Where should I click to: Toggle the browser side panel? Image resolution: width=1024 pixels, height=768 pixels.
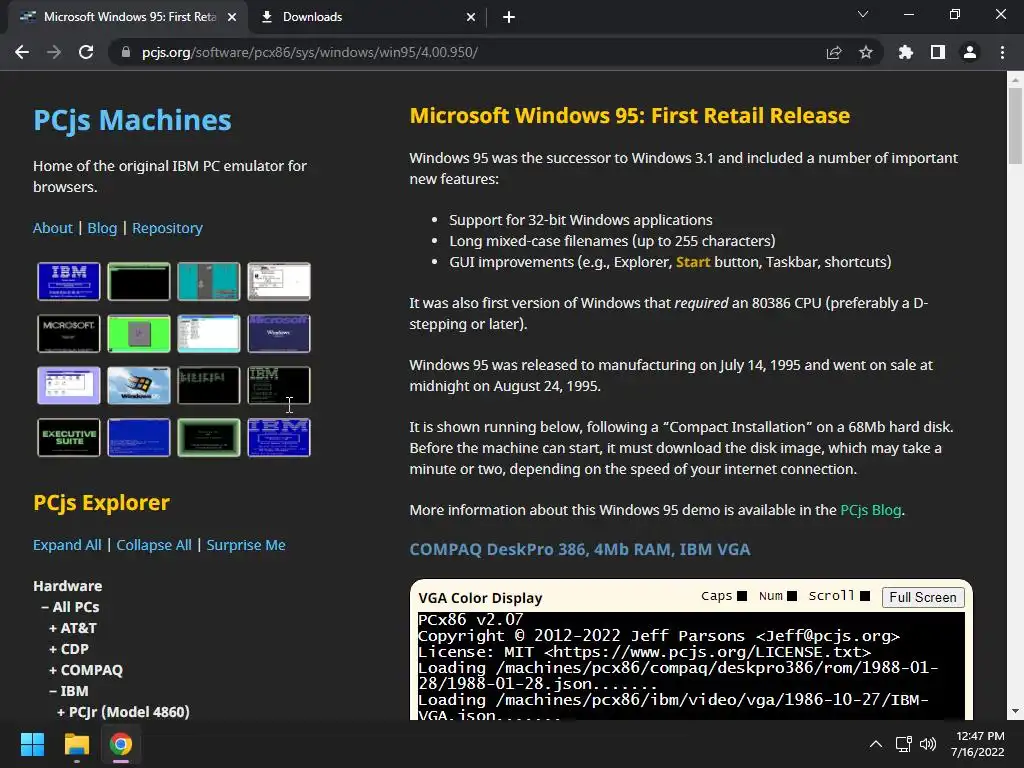point(938,52)
